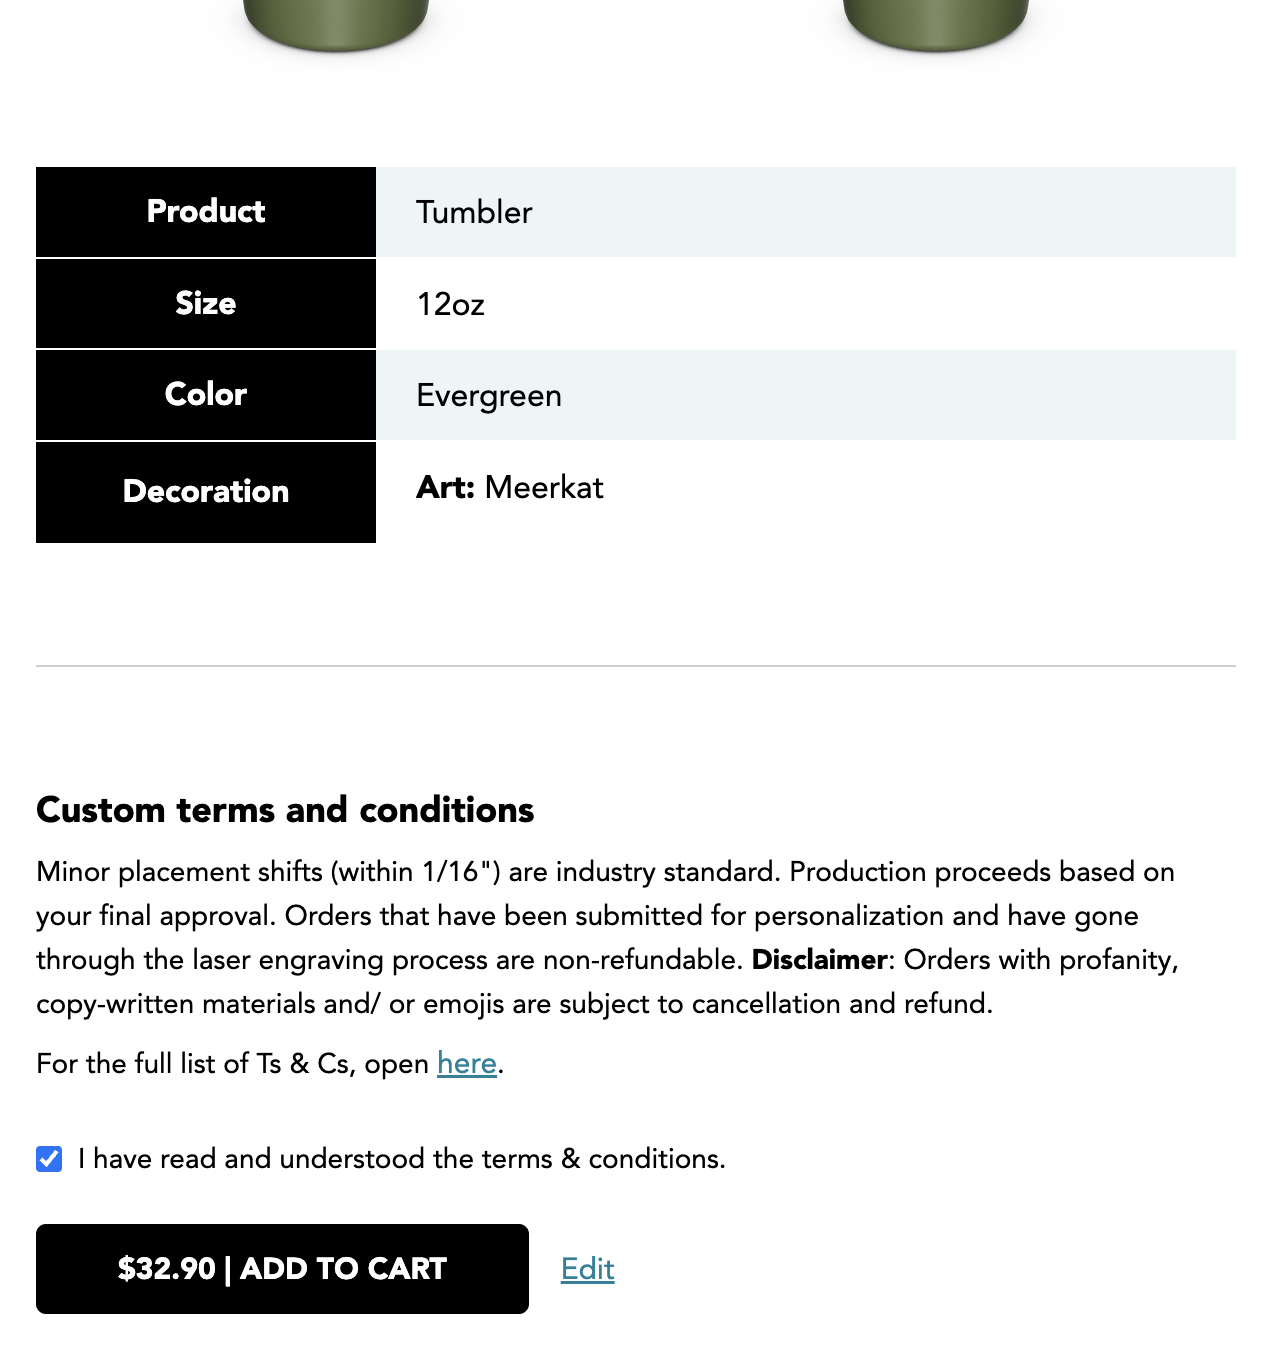Uncheck the terms & conditions checkbox
The width and height of the screenshot is (1270, 1372).
pos(49,1159)
